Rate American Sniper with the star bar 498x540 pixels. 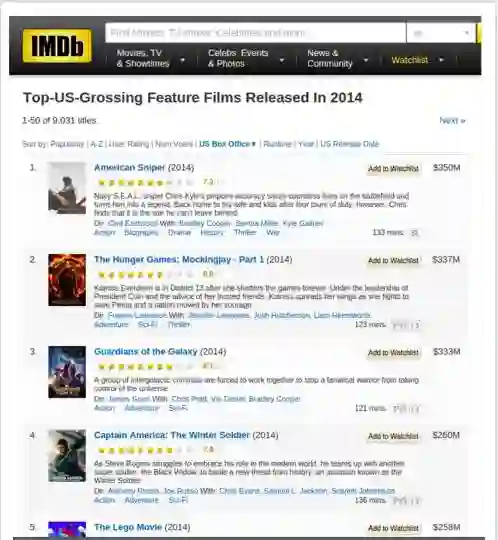click(x=145, y=183)
